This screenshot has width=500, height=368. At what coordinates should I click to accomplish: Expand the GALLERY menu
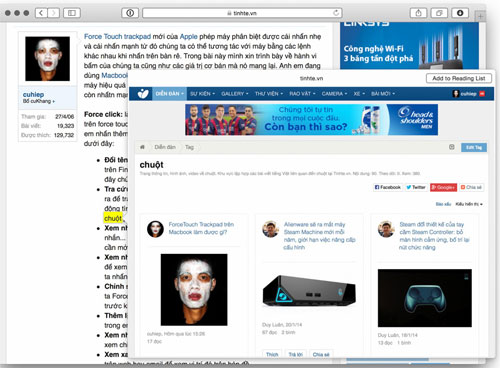235,94
